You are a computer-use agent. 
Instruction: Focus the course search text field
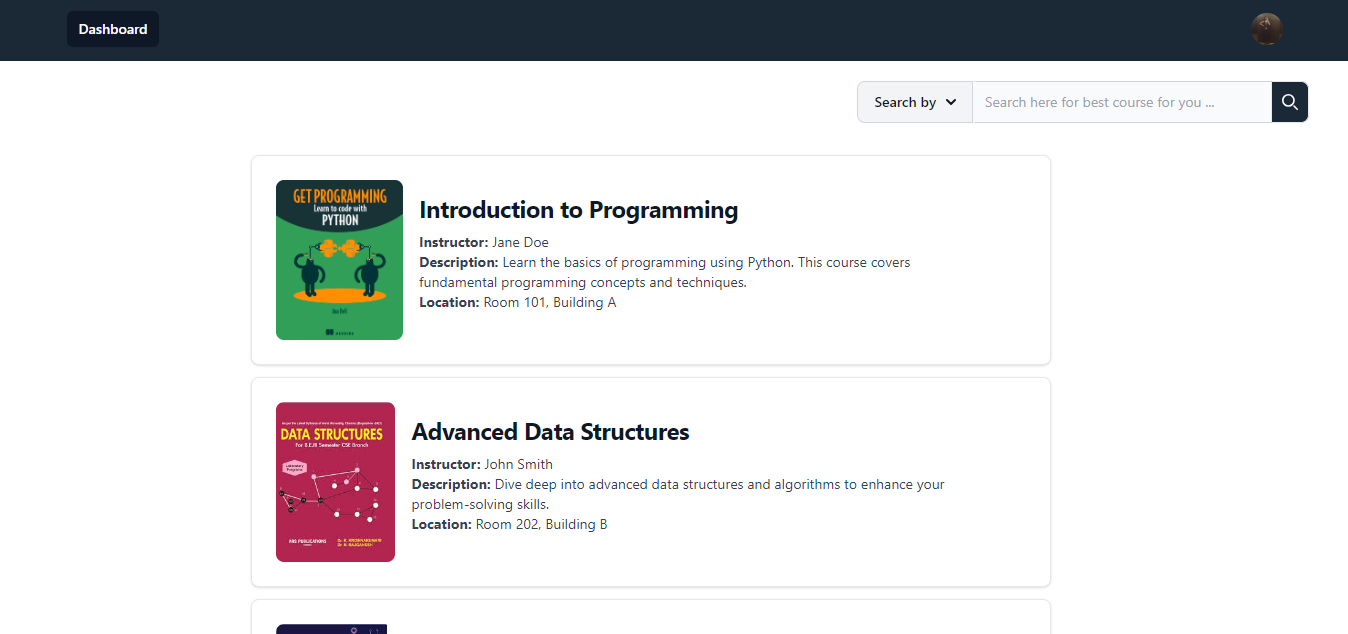(1121, 102)
